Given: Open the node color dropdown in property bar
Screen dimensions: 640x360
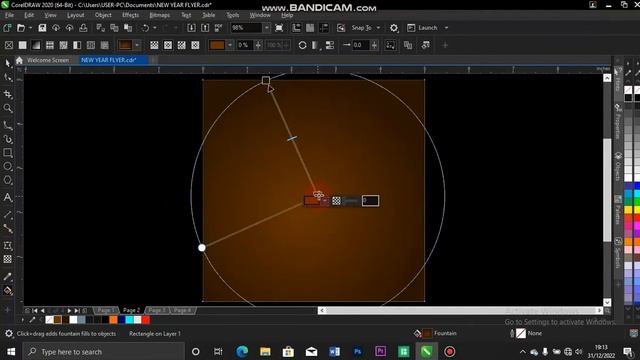Looking at the screenshot, I should coord(230,45).
